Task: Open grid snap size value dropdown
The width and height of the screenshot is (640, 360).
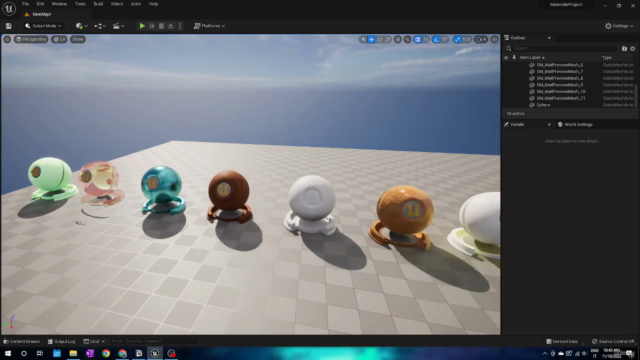Action: click(425, 40)
